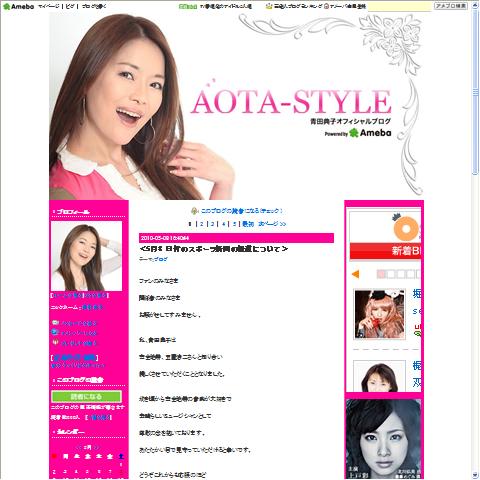Click the プロフィール sidebar heading

pyautogui.click(x=73, y=212)
